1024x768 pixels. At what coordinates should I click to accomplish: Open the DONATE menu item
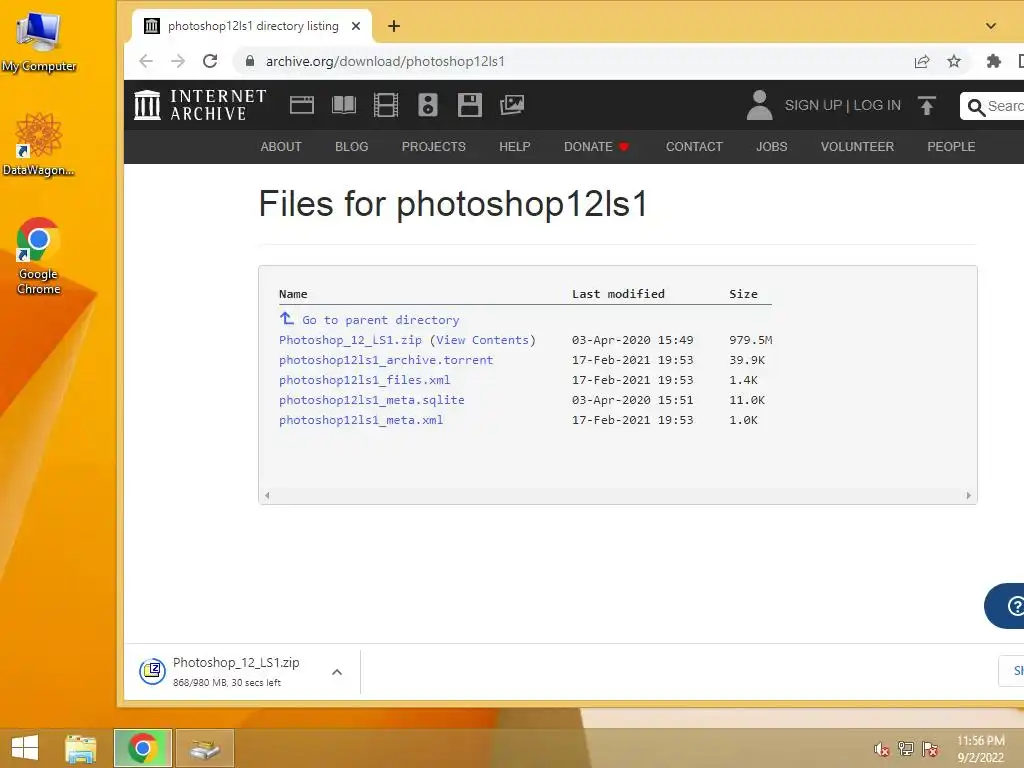[x=596, y=147]
